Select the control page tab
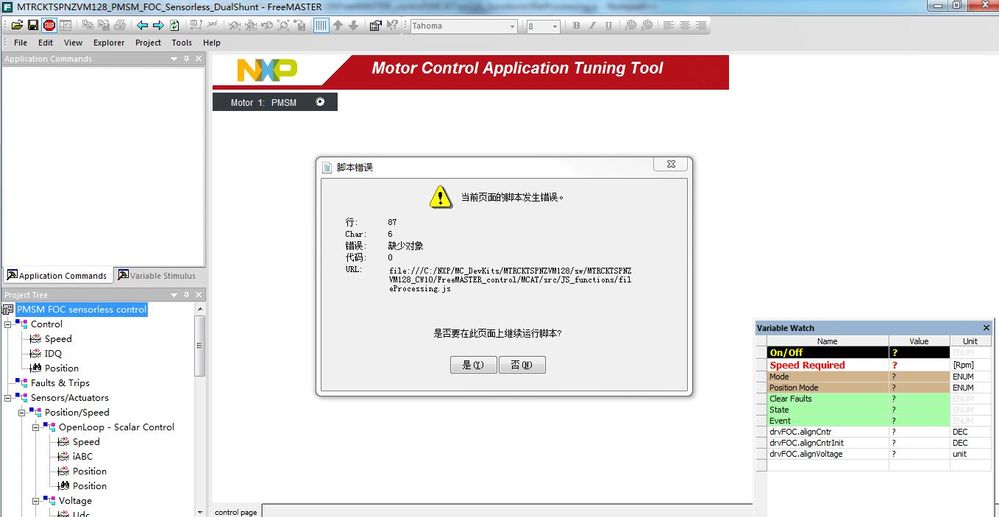 click(x=236, y=512)
